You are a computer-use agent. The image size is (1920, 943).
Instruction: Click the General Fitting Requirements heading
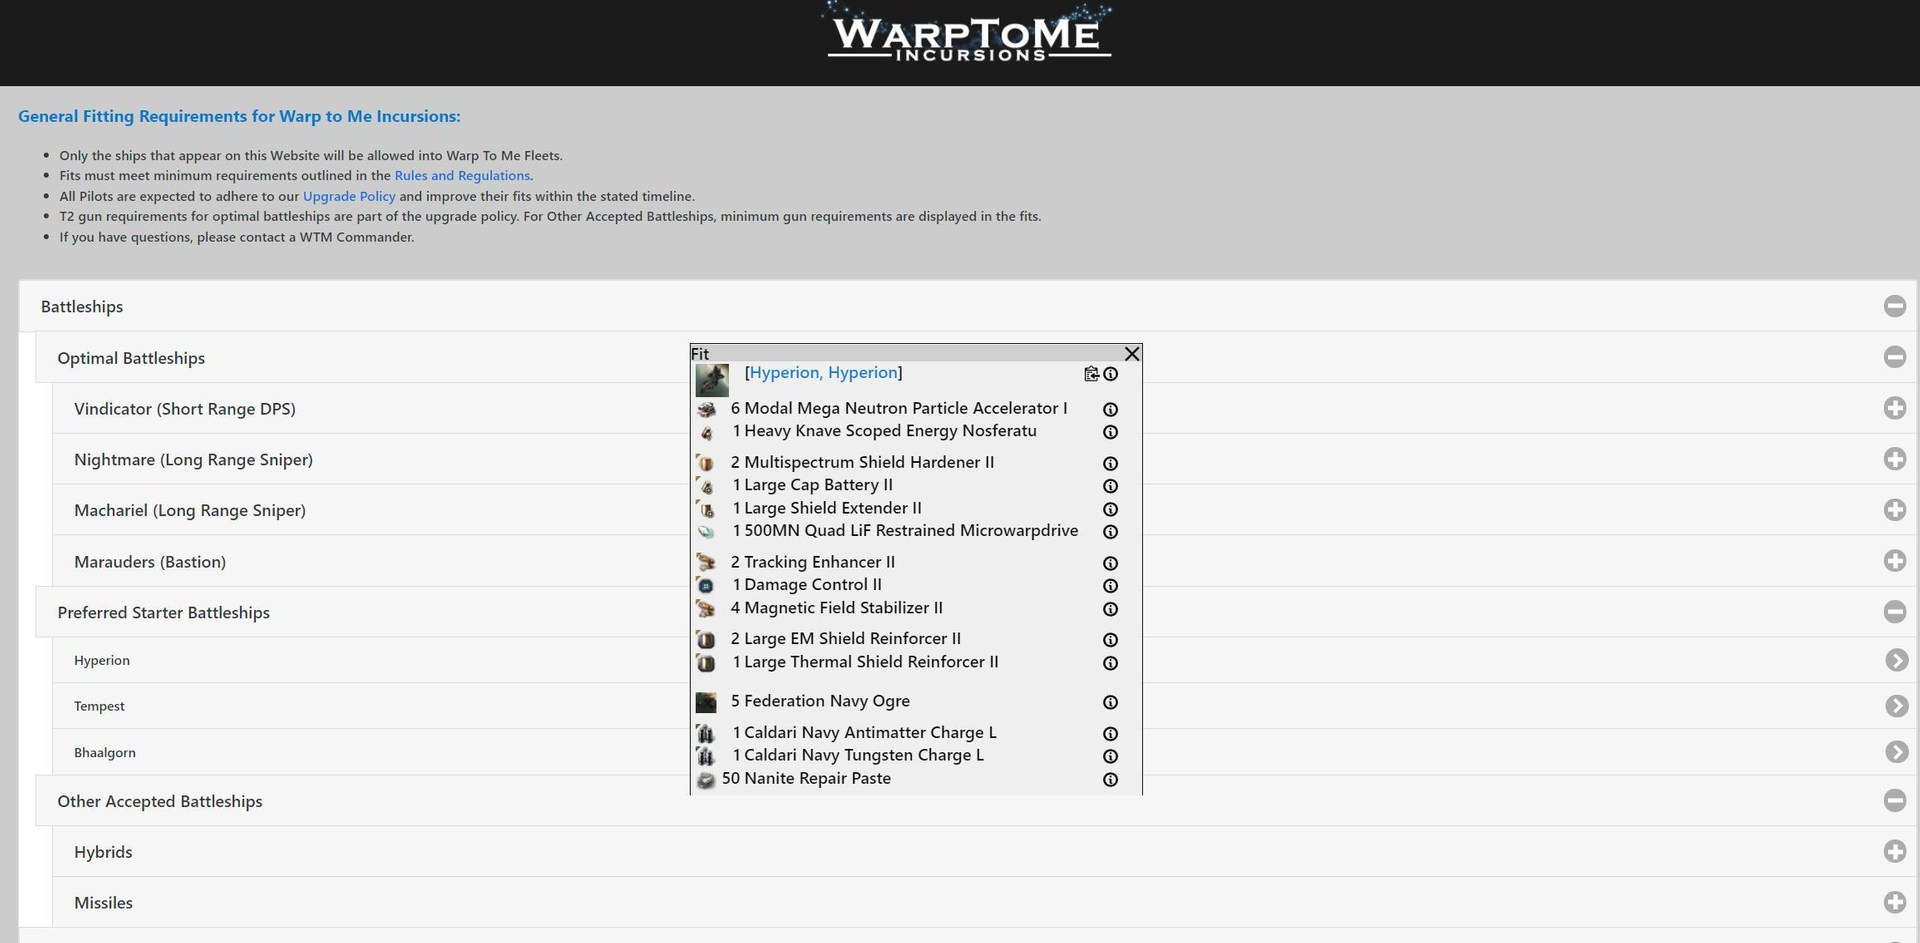click(239, 117)
